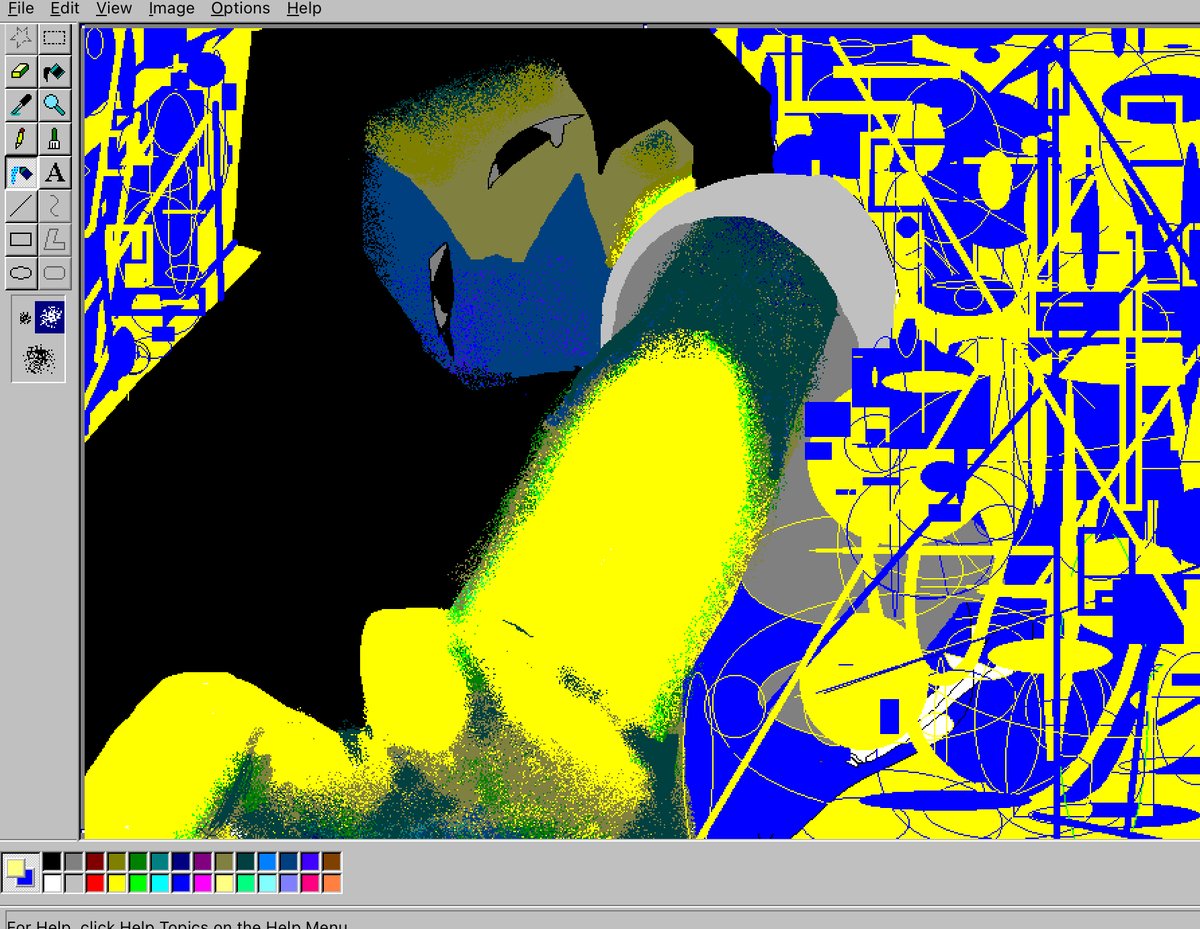1200x929 pixels.
Task: Select the Brush tool
Action: point(55,139)
